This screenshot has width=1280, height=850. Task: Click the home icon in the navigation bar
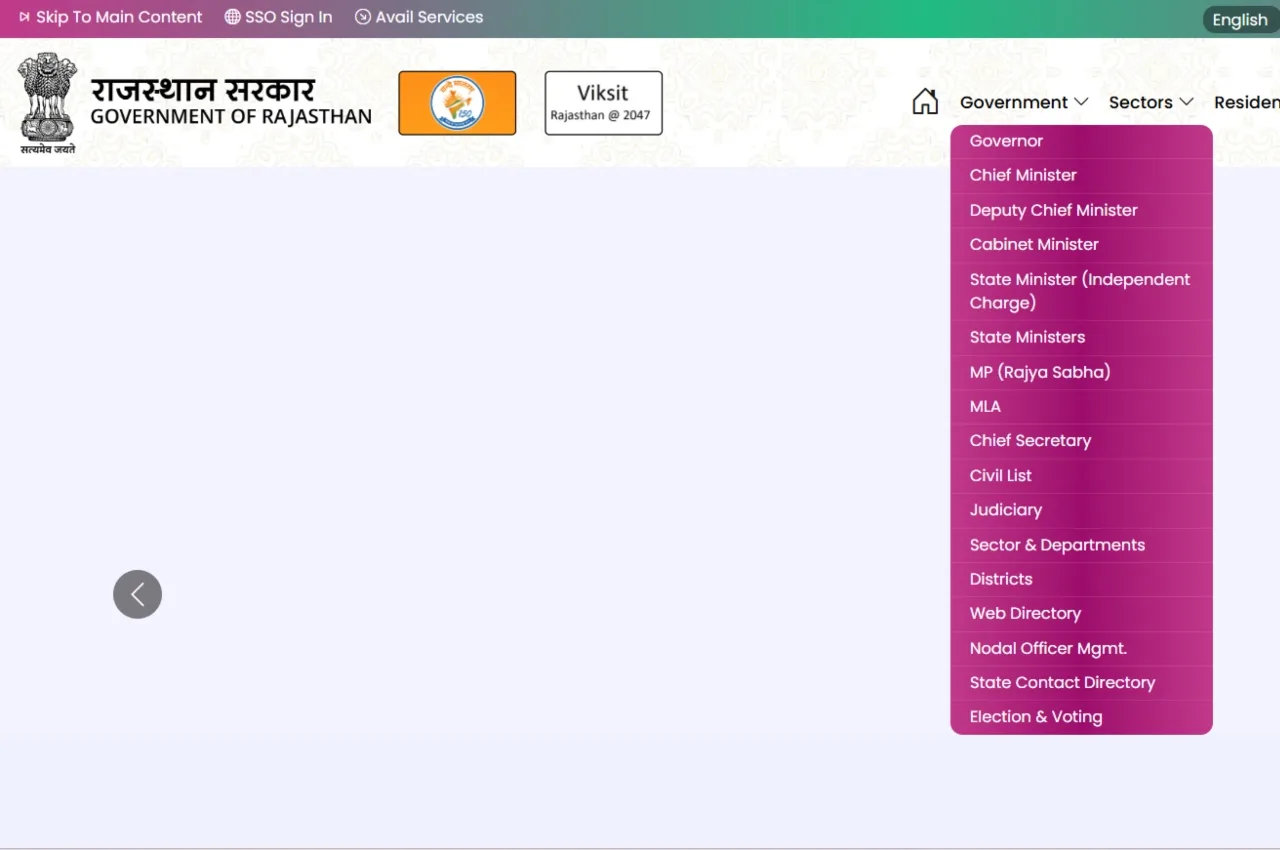point(925,100)
